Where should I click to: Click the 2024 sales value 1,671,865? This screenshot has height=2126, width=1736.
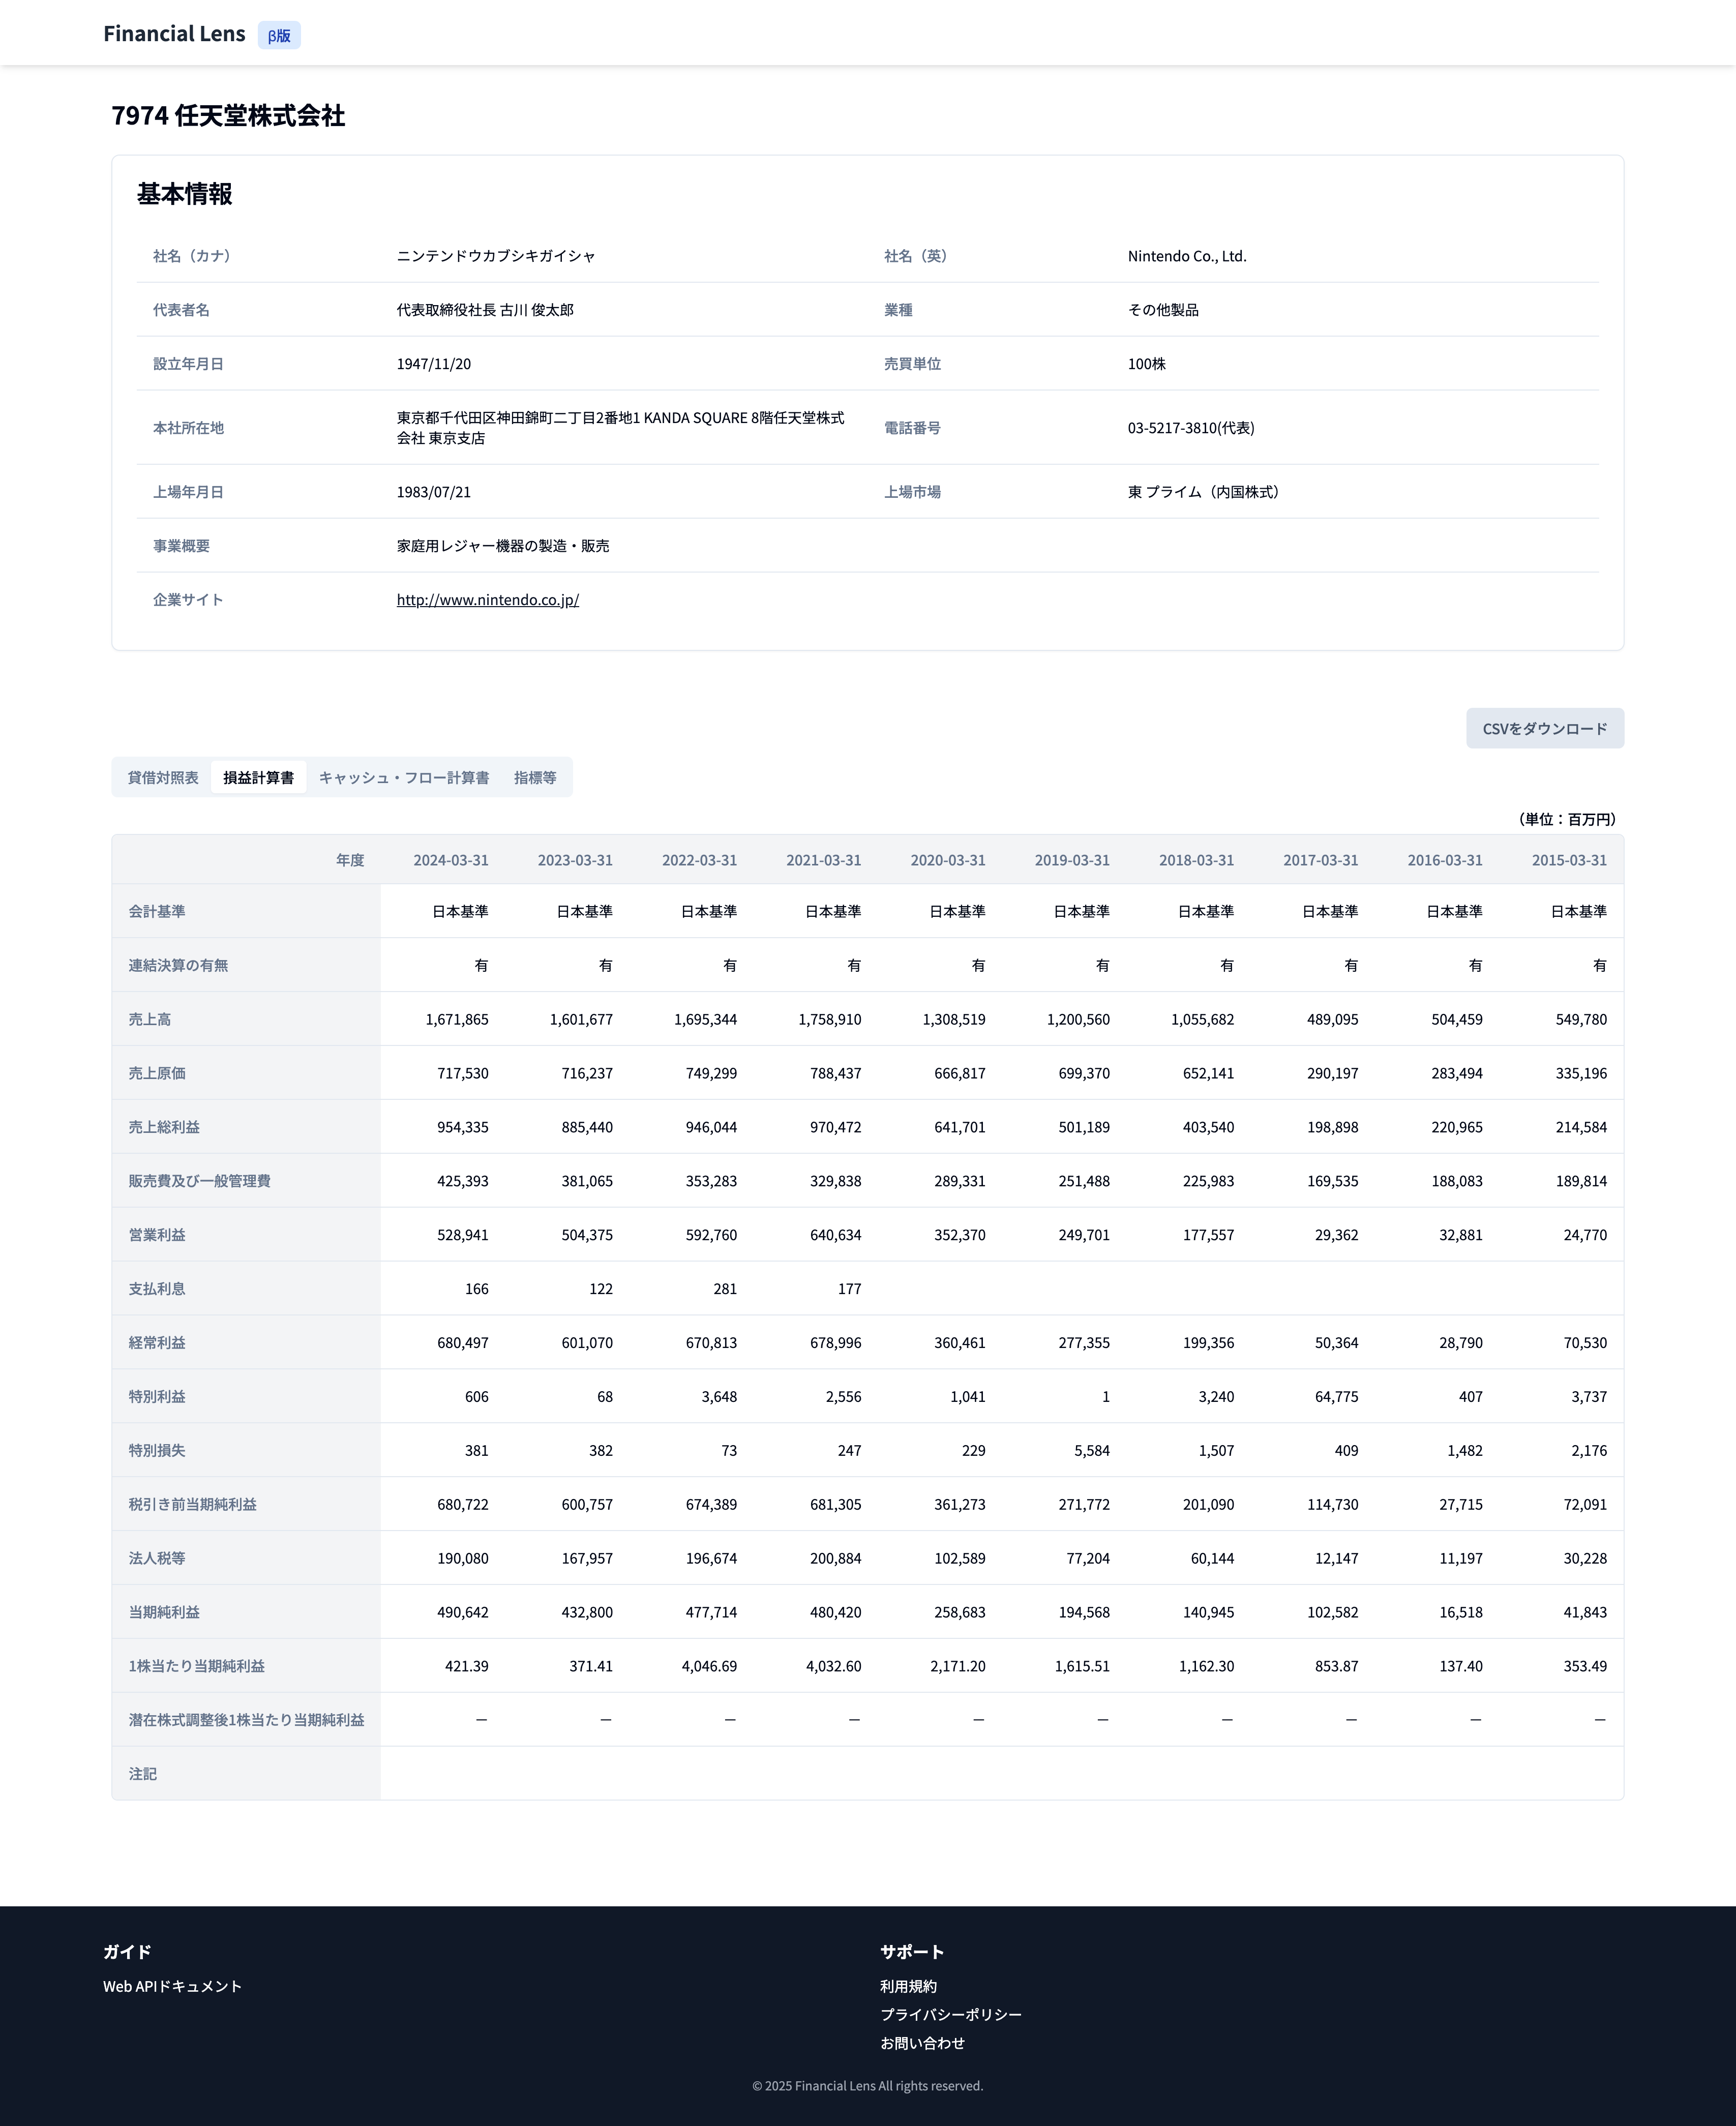[x=457, y=1019]
